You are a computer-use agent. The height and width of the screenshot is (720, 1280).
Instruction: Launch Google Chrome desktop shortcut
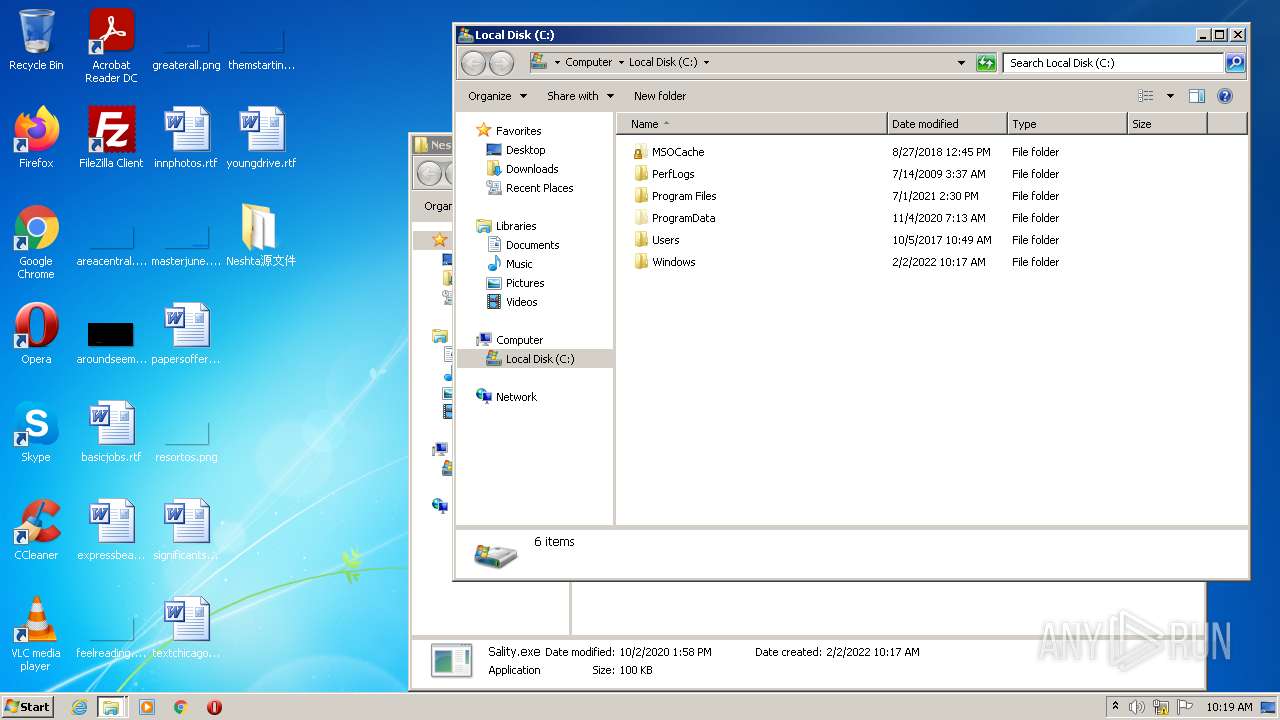click(36, 242)
